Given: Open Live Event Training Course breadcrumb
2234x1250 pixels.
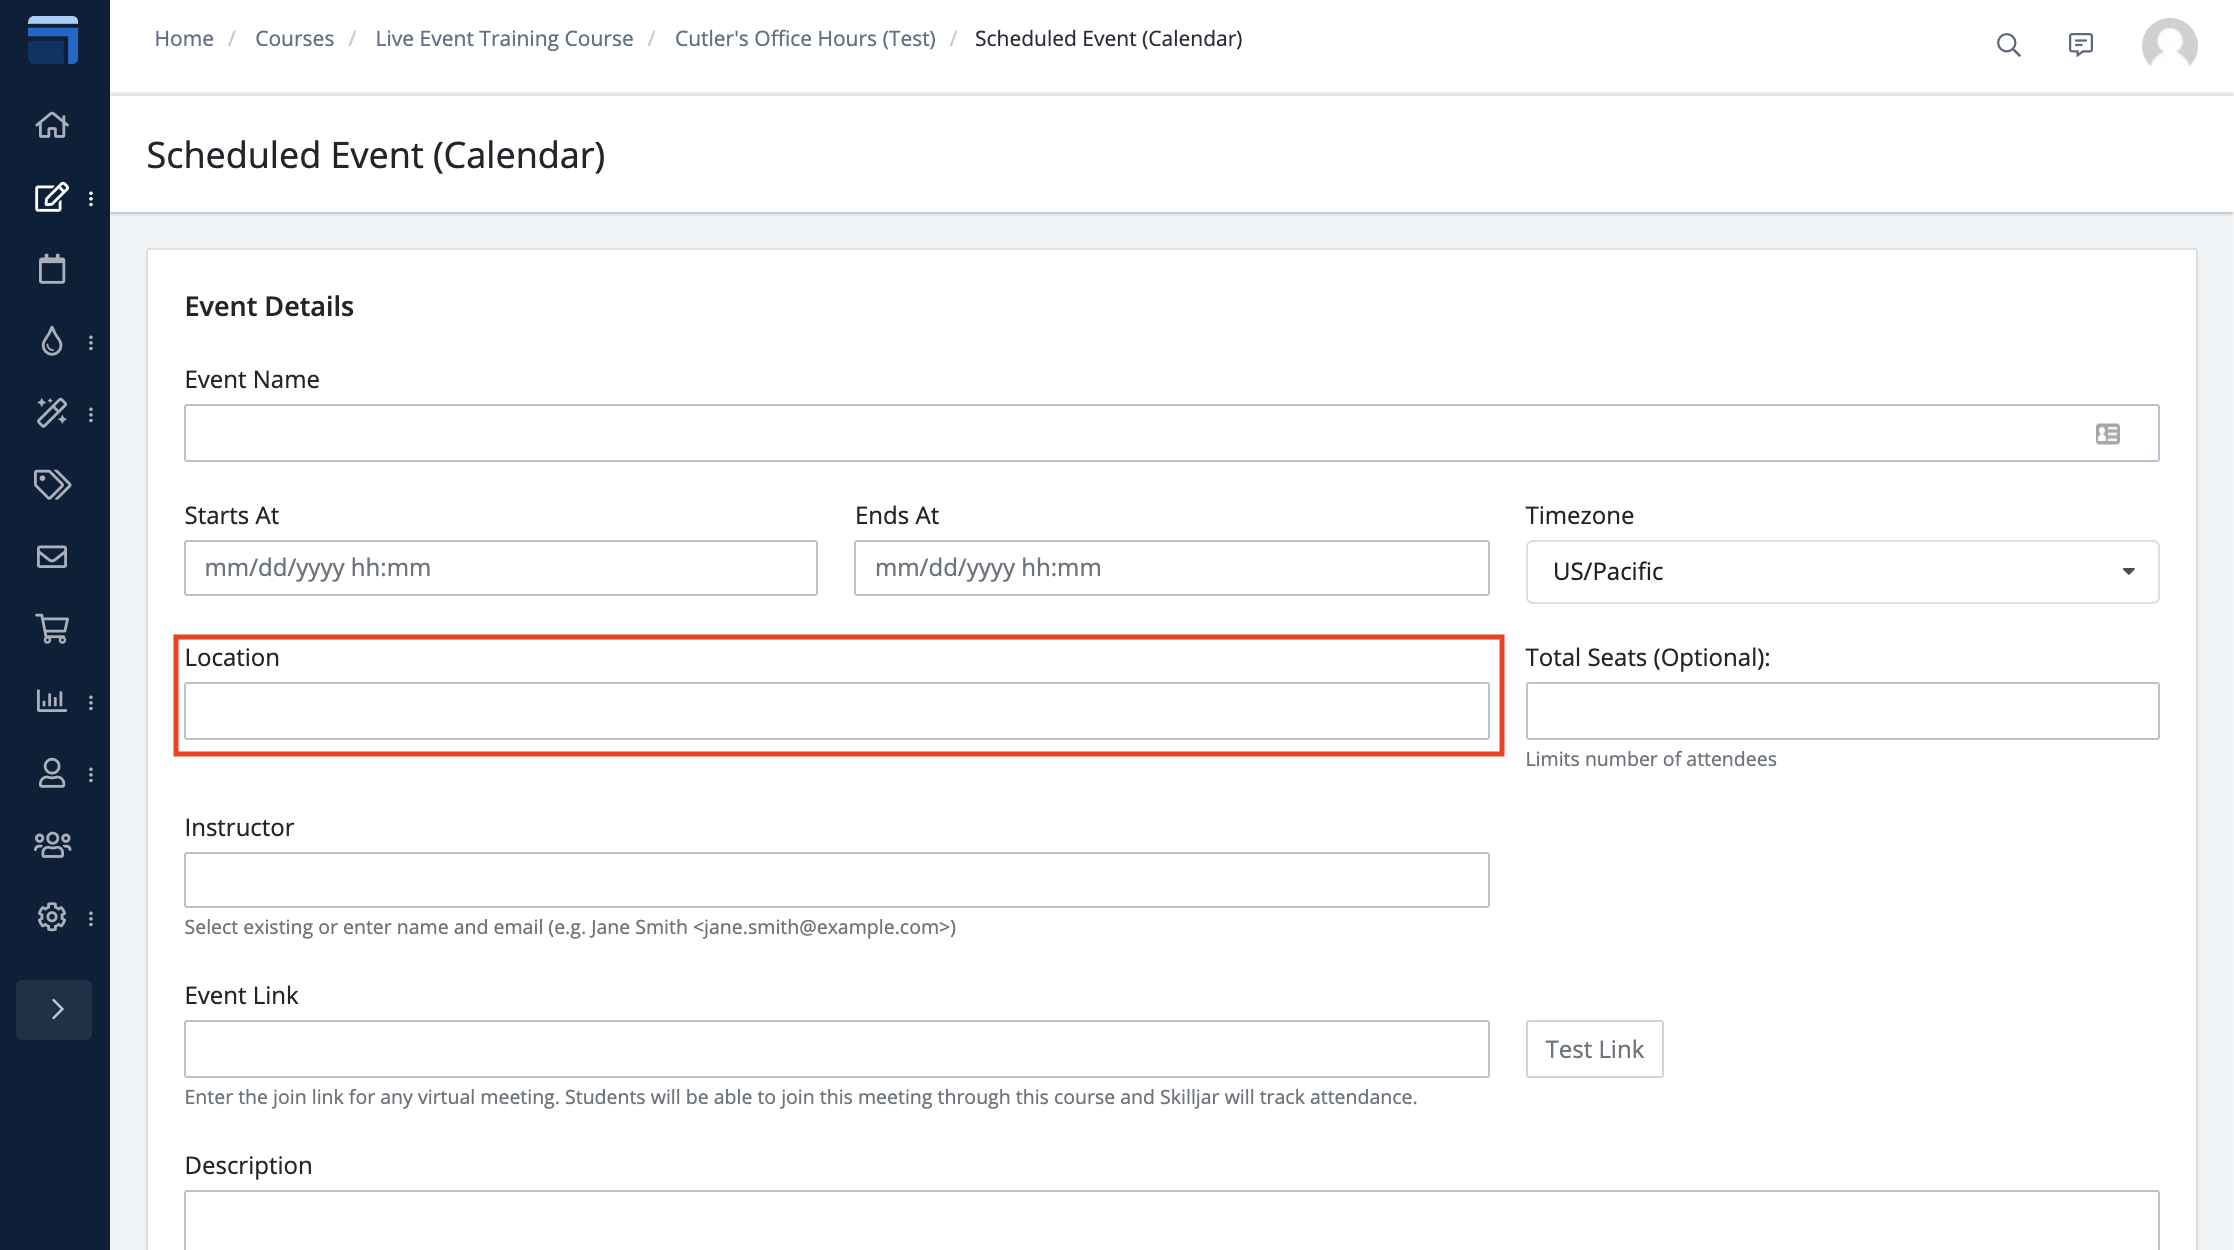Looking at the screenshot, I should pyautogui.click(x=504, y=38).
